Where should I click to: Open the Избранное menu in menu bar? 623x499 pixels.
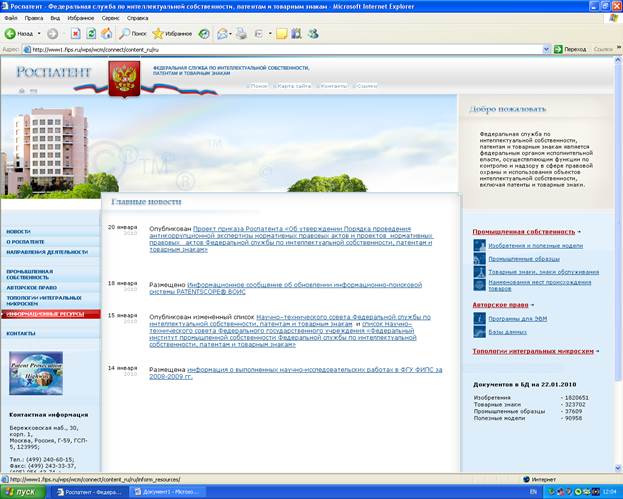coord(81,18)
